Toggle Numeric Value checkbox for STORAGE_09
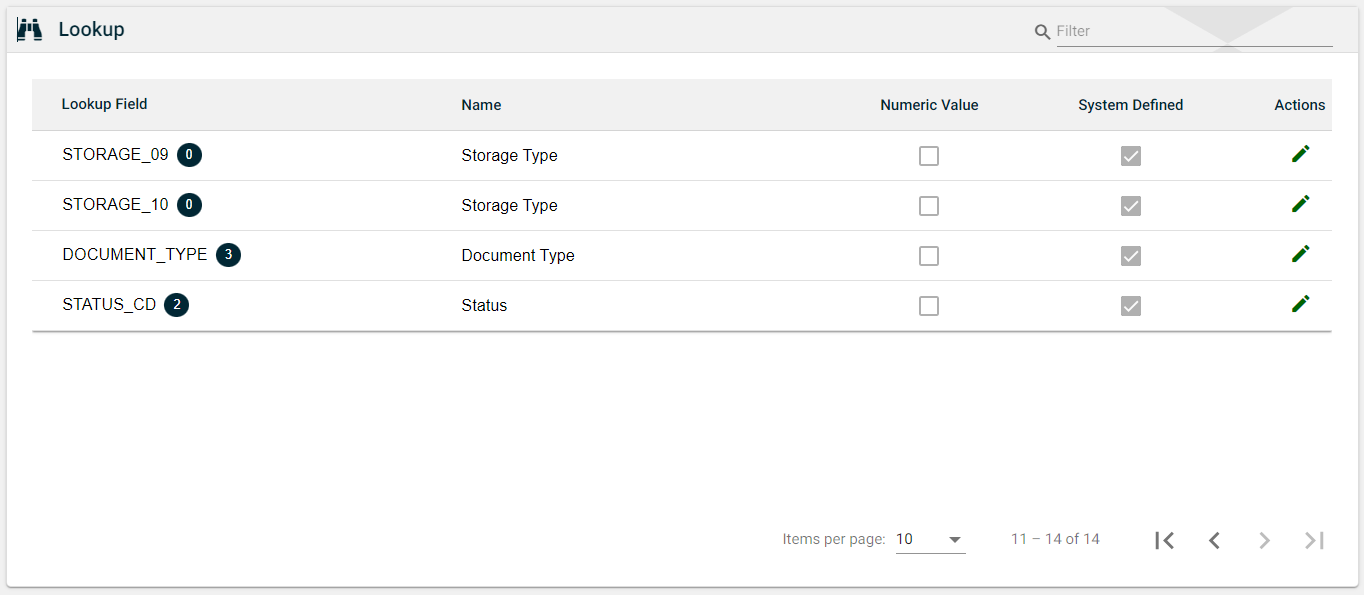This screenshot has width=1364, height=595. (x=929, y=156)
